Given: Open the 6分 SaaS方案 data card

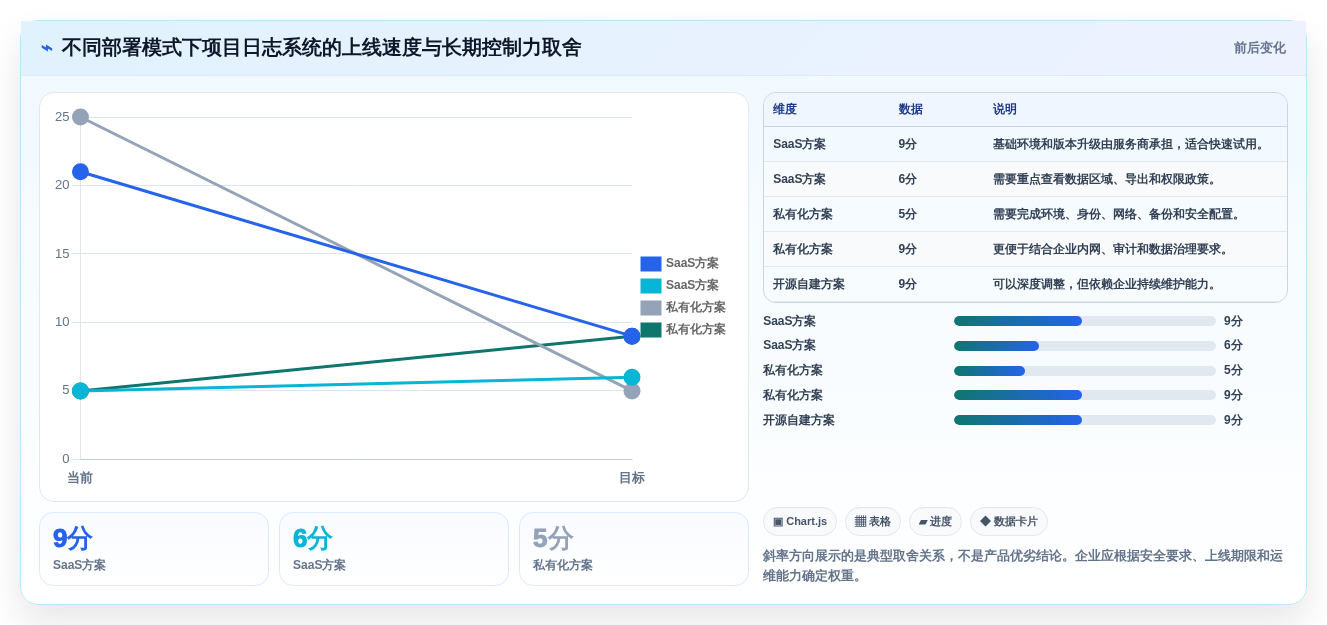Looking at the screenshot, I should click(394, 549).
